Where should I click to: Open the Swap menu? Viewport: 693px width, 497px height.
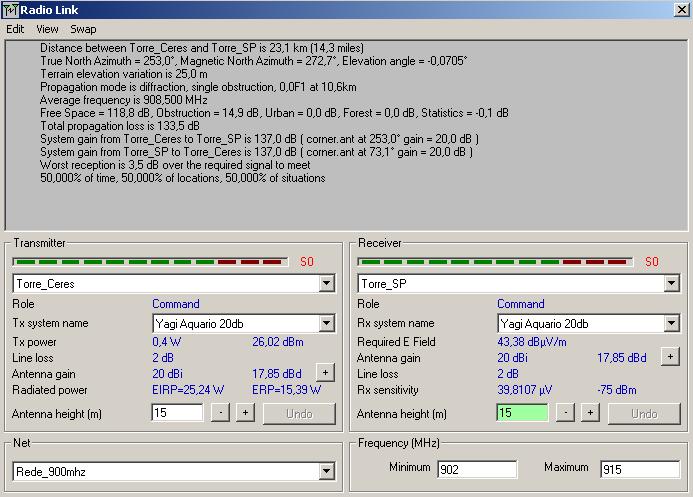point(83,29)
